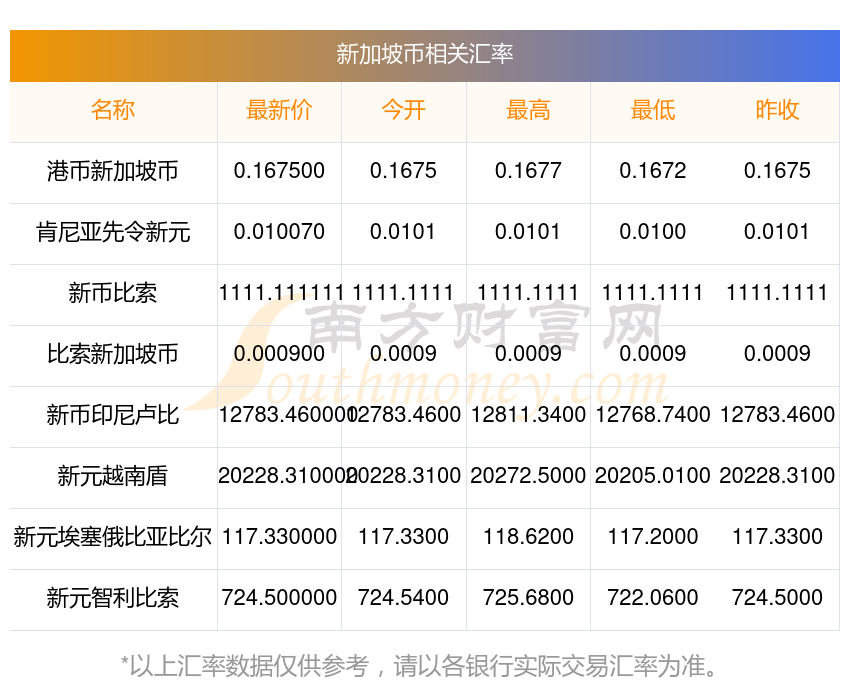Click the 昨收 column header
The width and height of the screenshot is (850, 697).
[777, 110]
